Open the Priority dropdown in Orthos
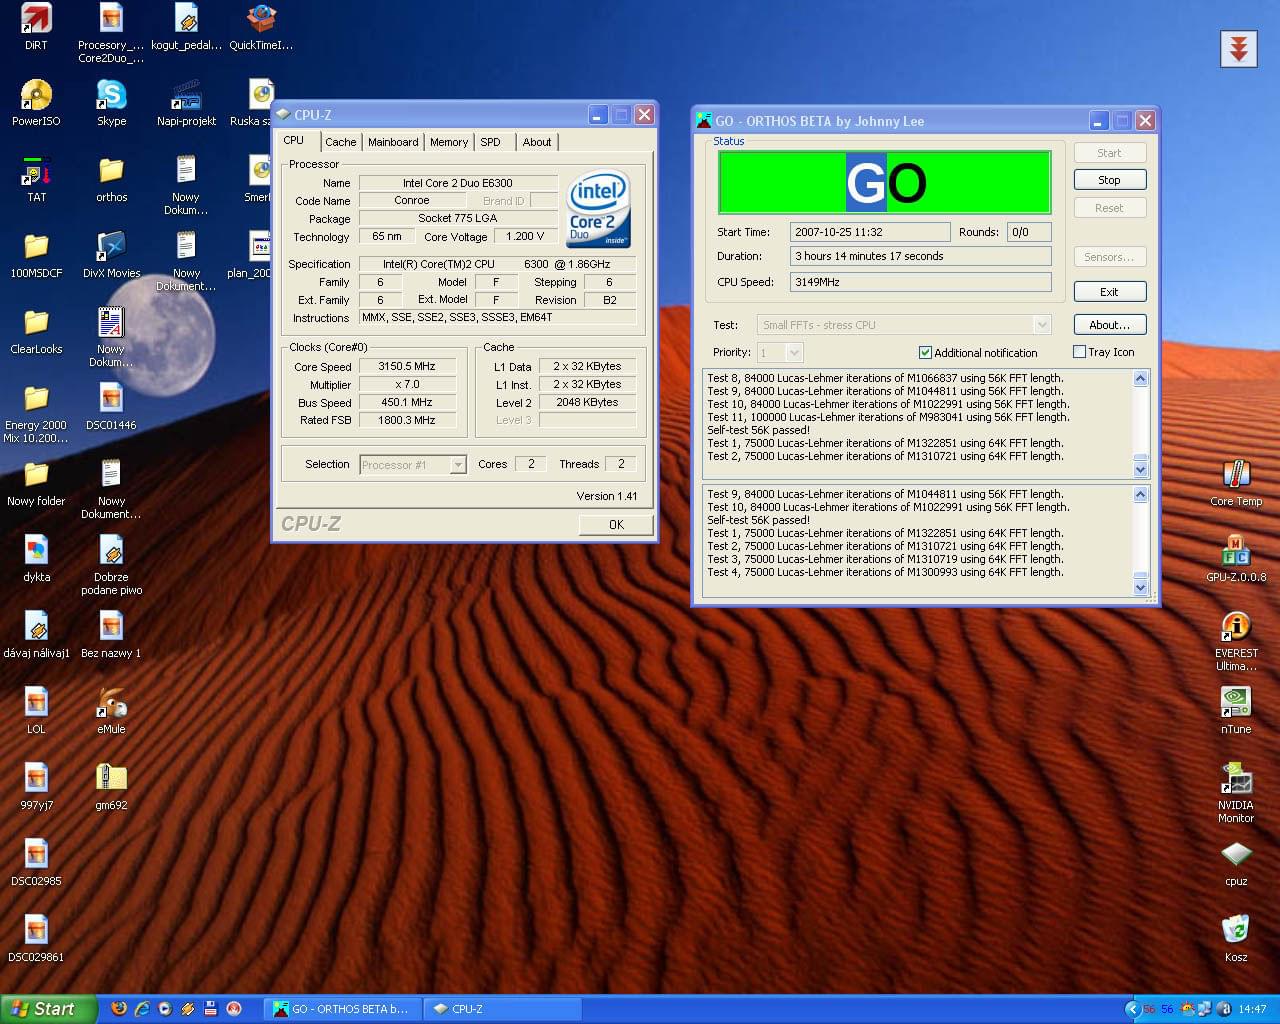Screen dimensions: 1280x1024 (794, 352)
